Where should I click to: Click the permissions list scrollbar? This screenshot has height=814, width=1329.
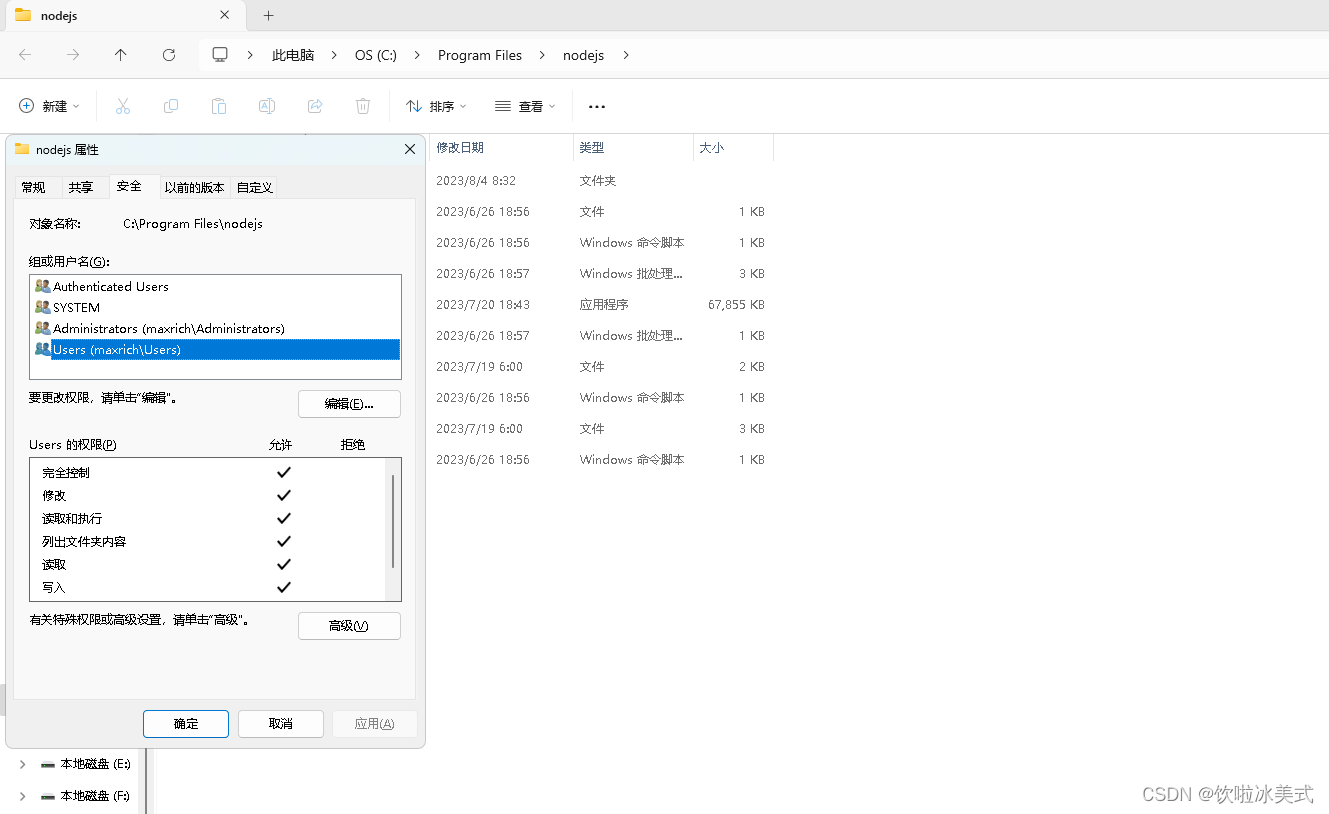pyautogui.click(x=393, y=521)
